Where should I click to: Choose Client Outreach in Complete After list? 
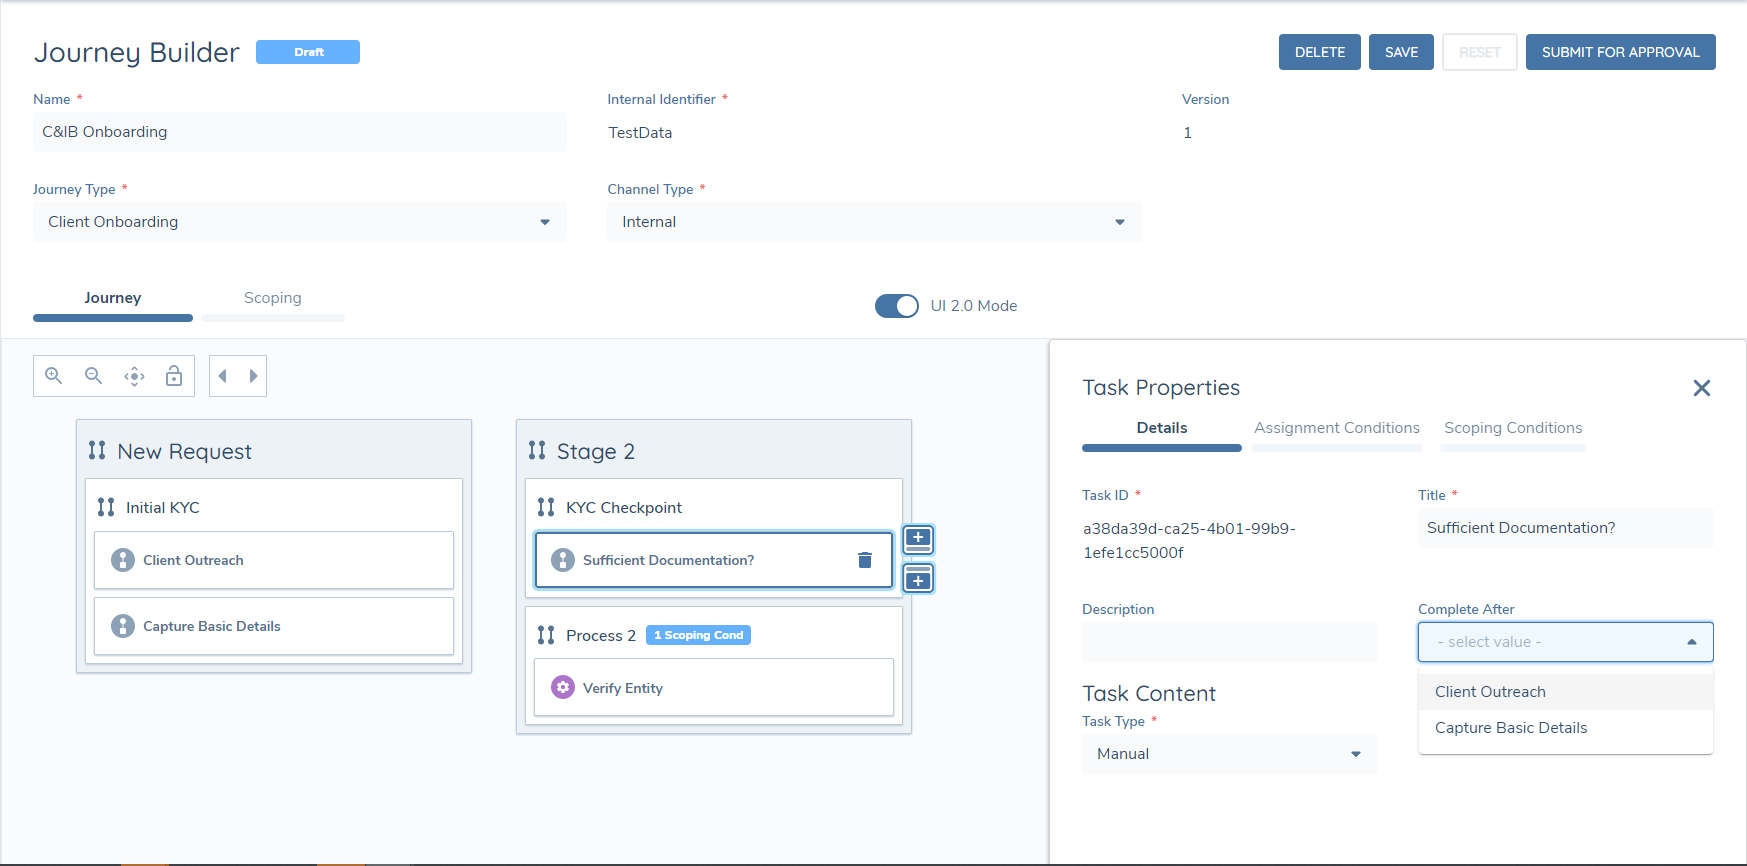pyautogui.click(x=1490, y=692)
